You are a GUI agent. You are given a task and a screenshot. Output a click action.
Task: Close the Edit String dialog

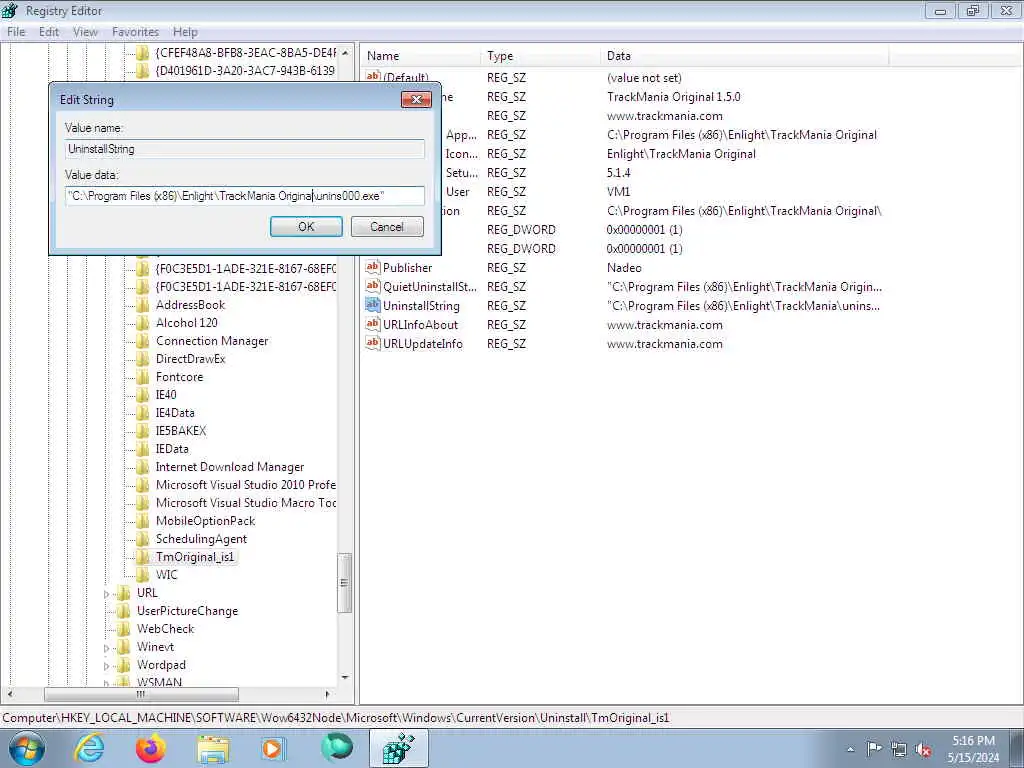[x=416, y=99]
